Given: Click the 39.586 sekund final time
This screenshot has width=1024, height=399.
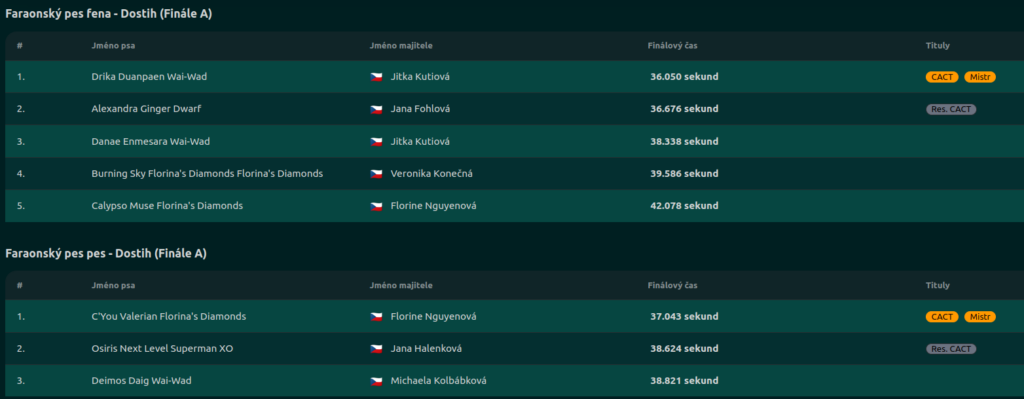Looking at the screenshot, I should coord(684,174).
